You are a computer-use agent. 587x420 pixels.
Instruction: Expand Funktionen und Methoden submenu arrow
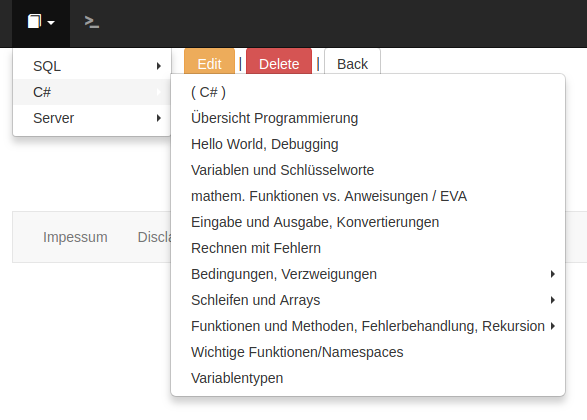(x=553, y=326)
